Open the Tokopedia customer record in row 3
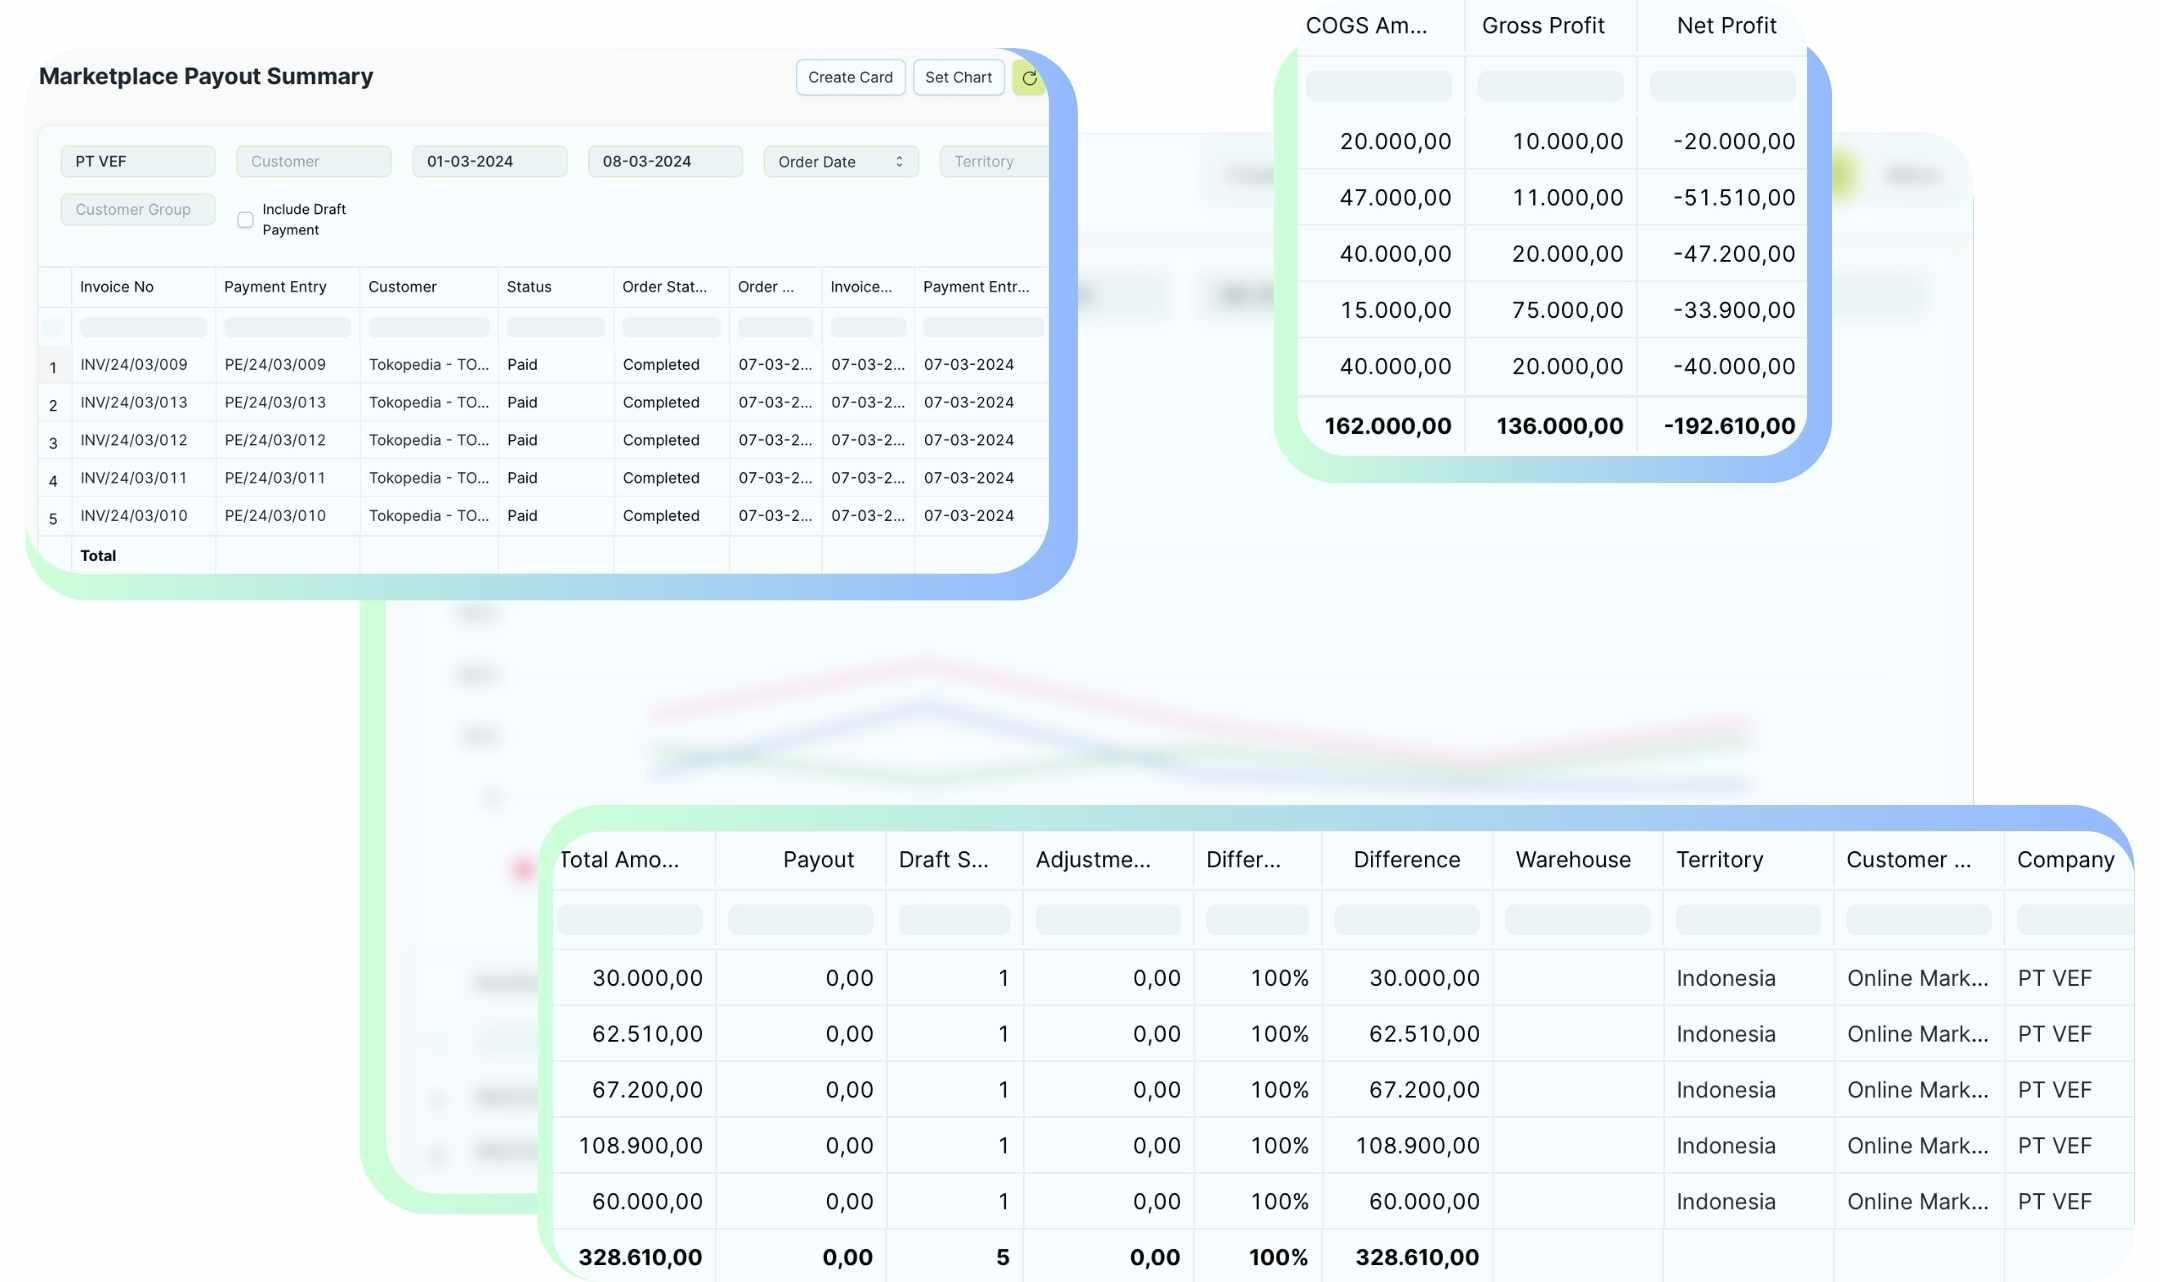The width and height of the screenshot is (2160, 1282). pyautogui.click(x=428, y=440)
